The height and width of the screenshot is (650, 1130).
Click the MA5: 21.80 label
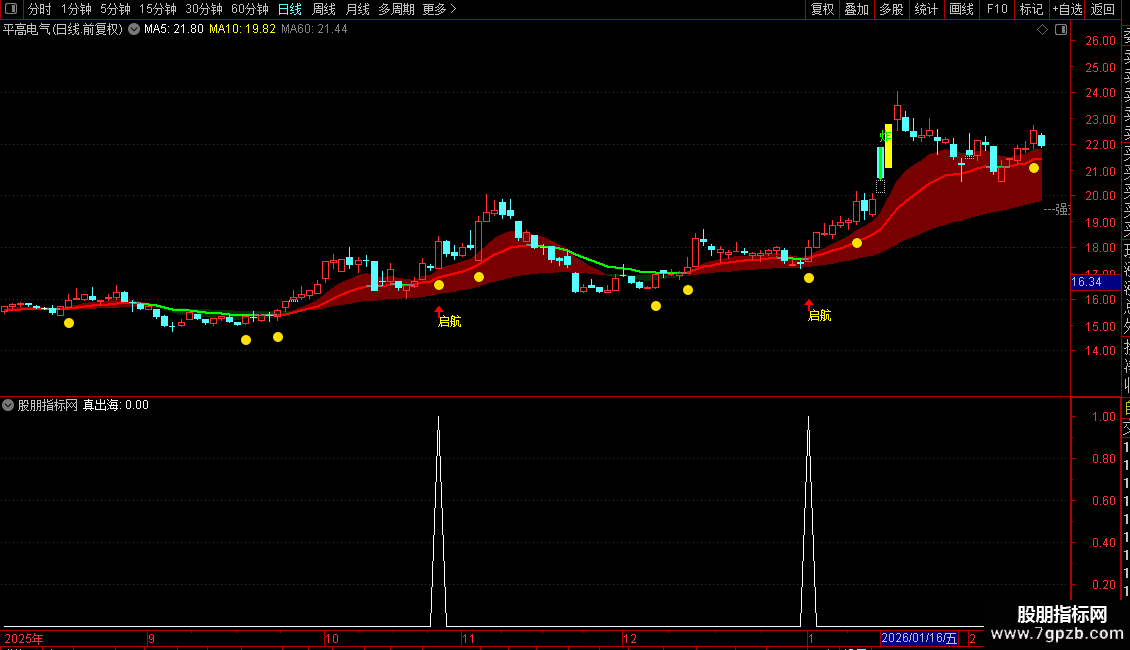pos(174,30)
